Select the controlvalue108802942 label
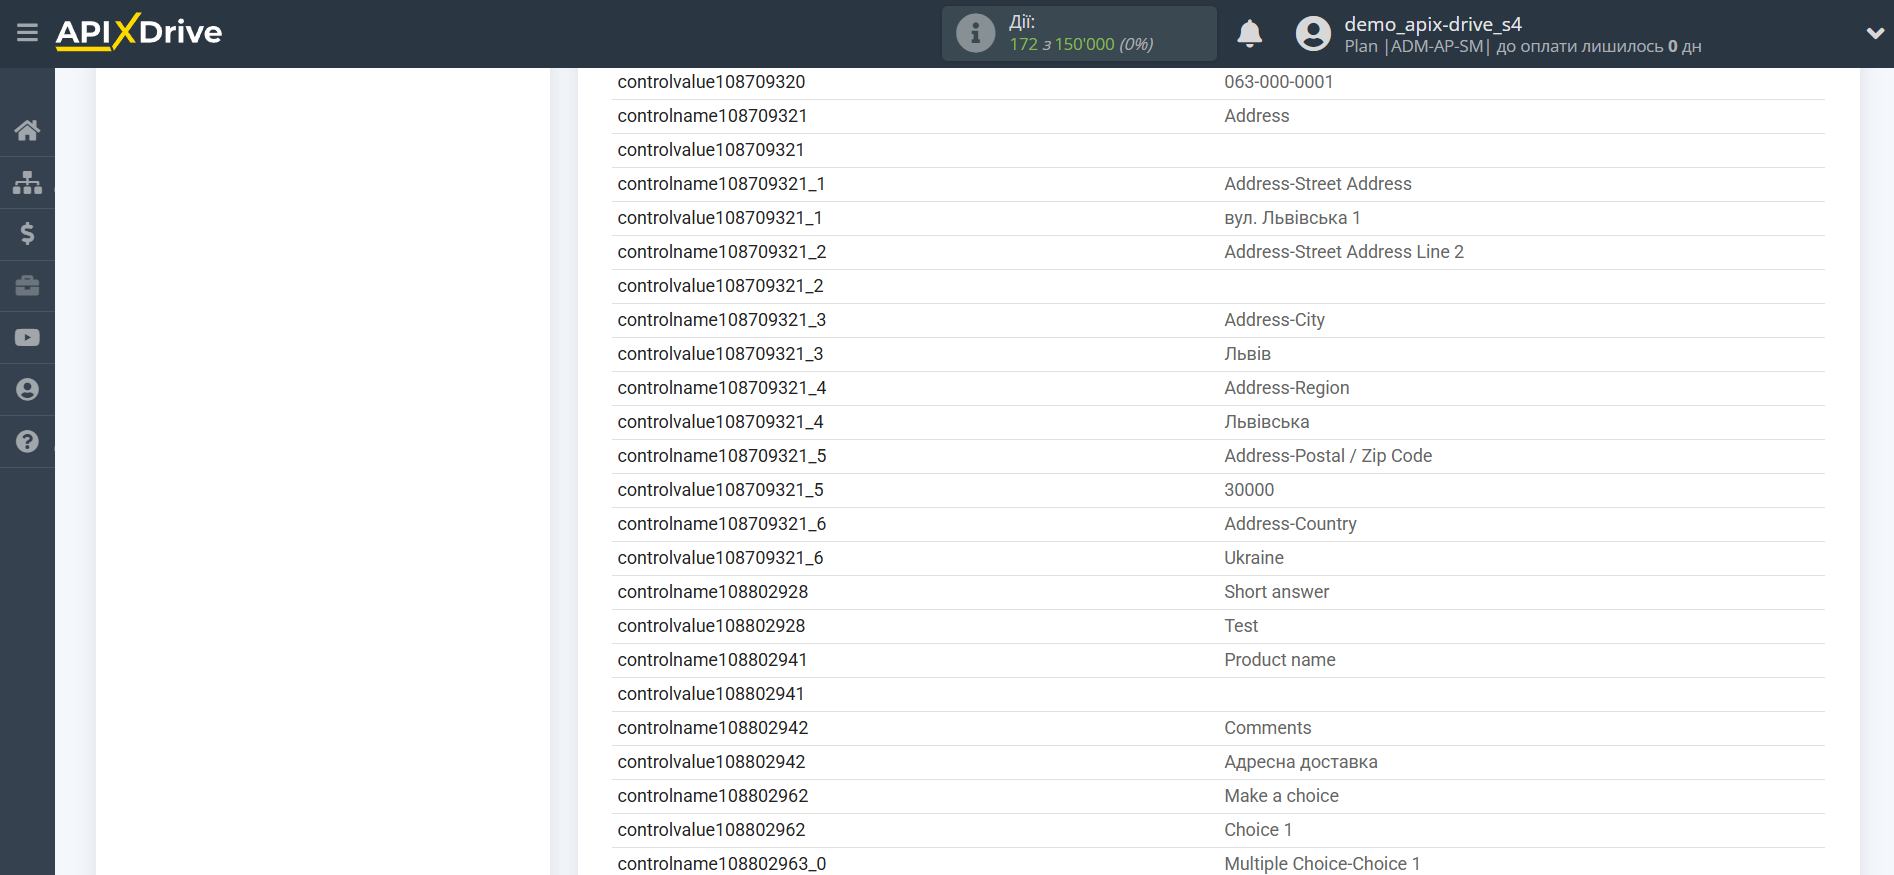The image size is (1894, 875). pyautogui.click(x=711, y=762)
